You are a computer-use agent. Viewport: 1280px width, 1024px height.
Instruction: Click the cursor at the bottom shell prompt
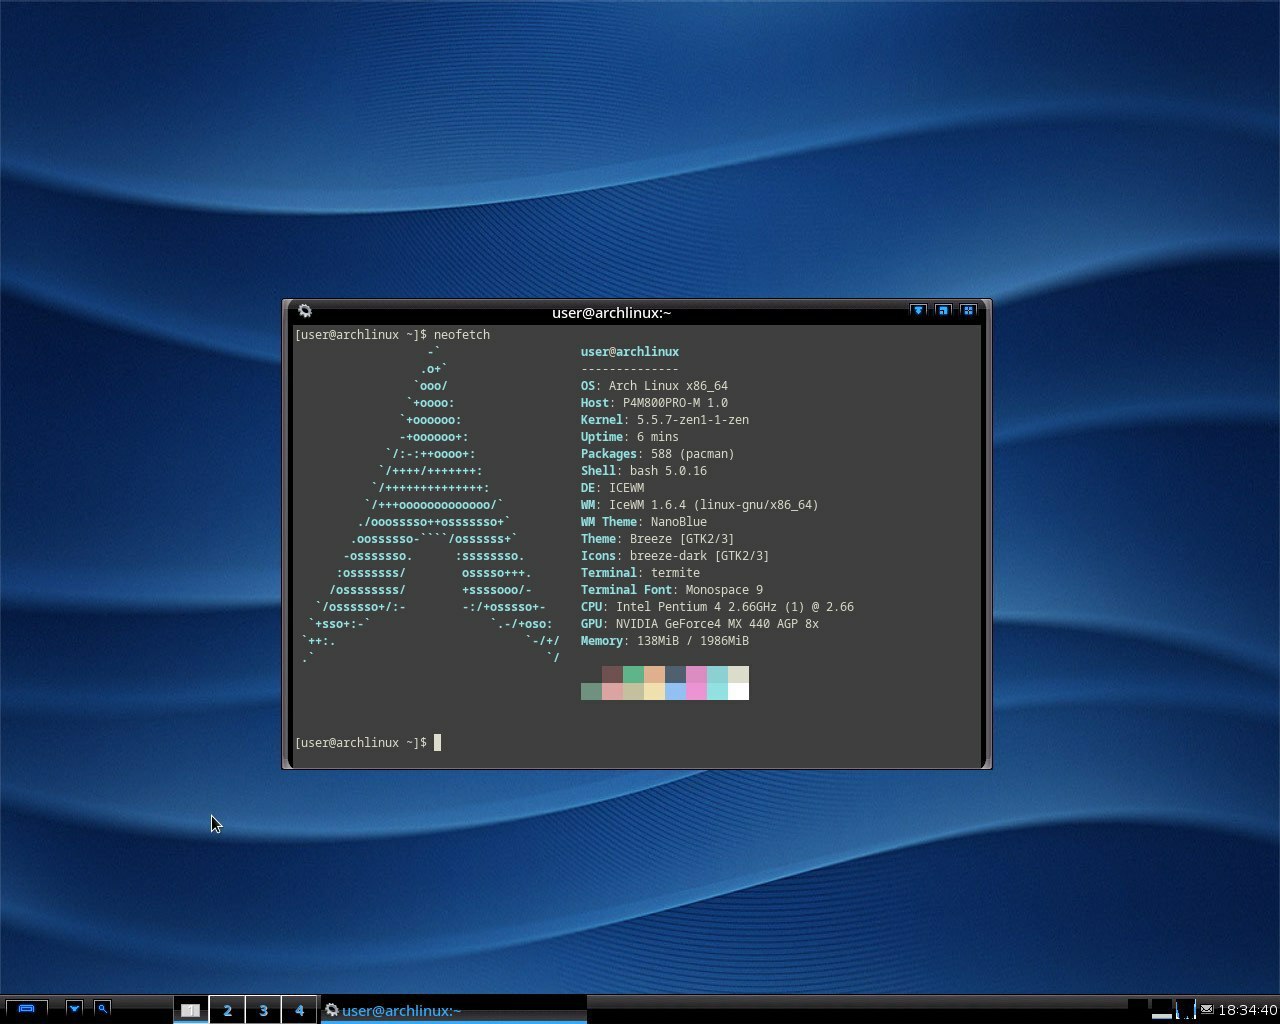[x=437, y=743]
